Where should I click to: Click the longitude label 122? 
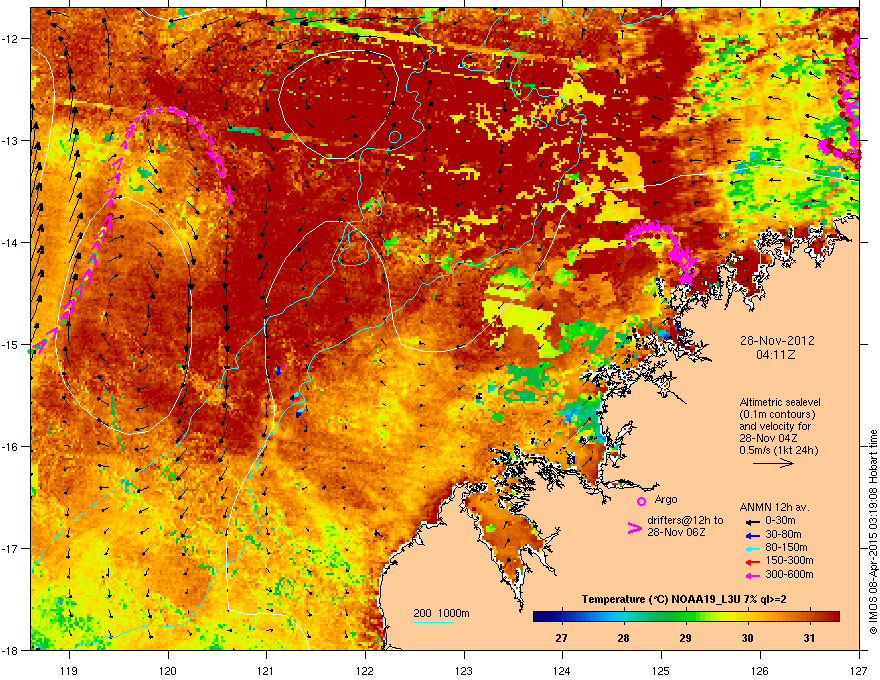(x=365, y=670)
